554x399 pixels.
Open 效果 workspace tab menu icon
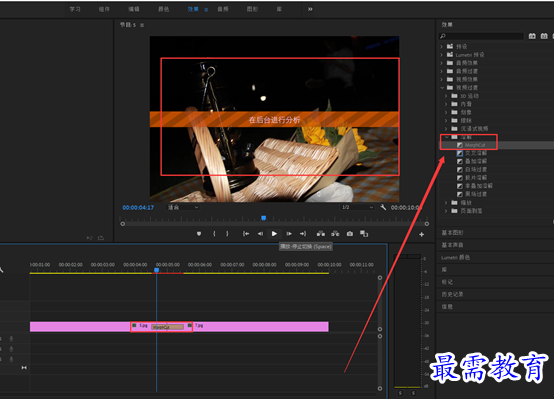(206, 10)
